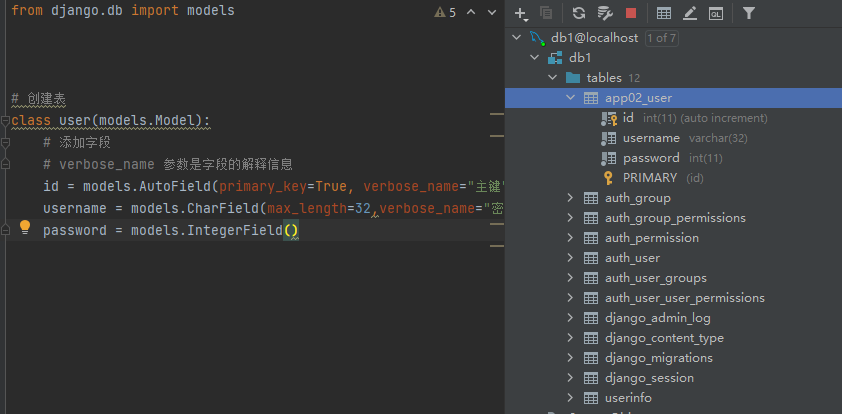This screenshot has width=842, height=414.
Task: Click the '# 添加字段' comment line
Action: click(x=77, y=143)
